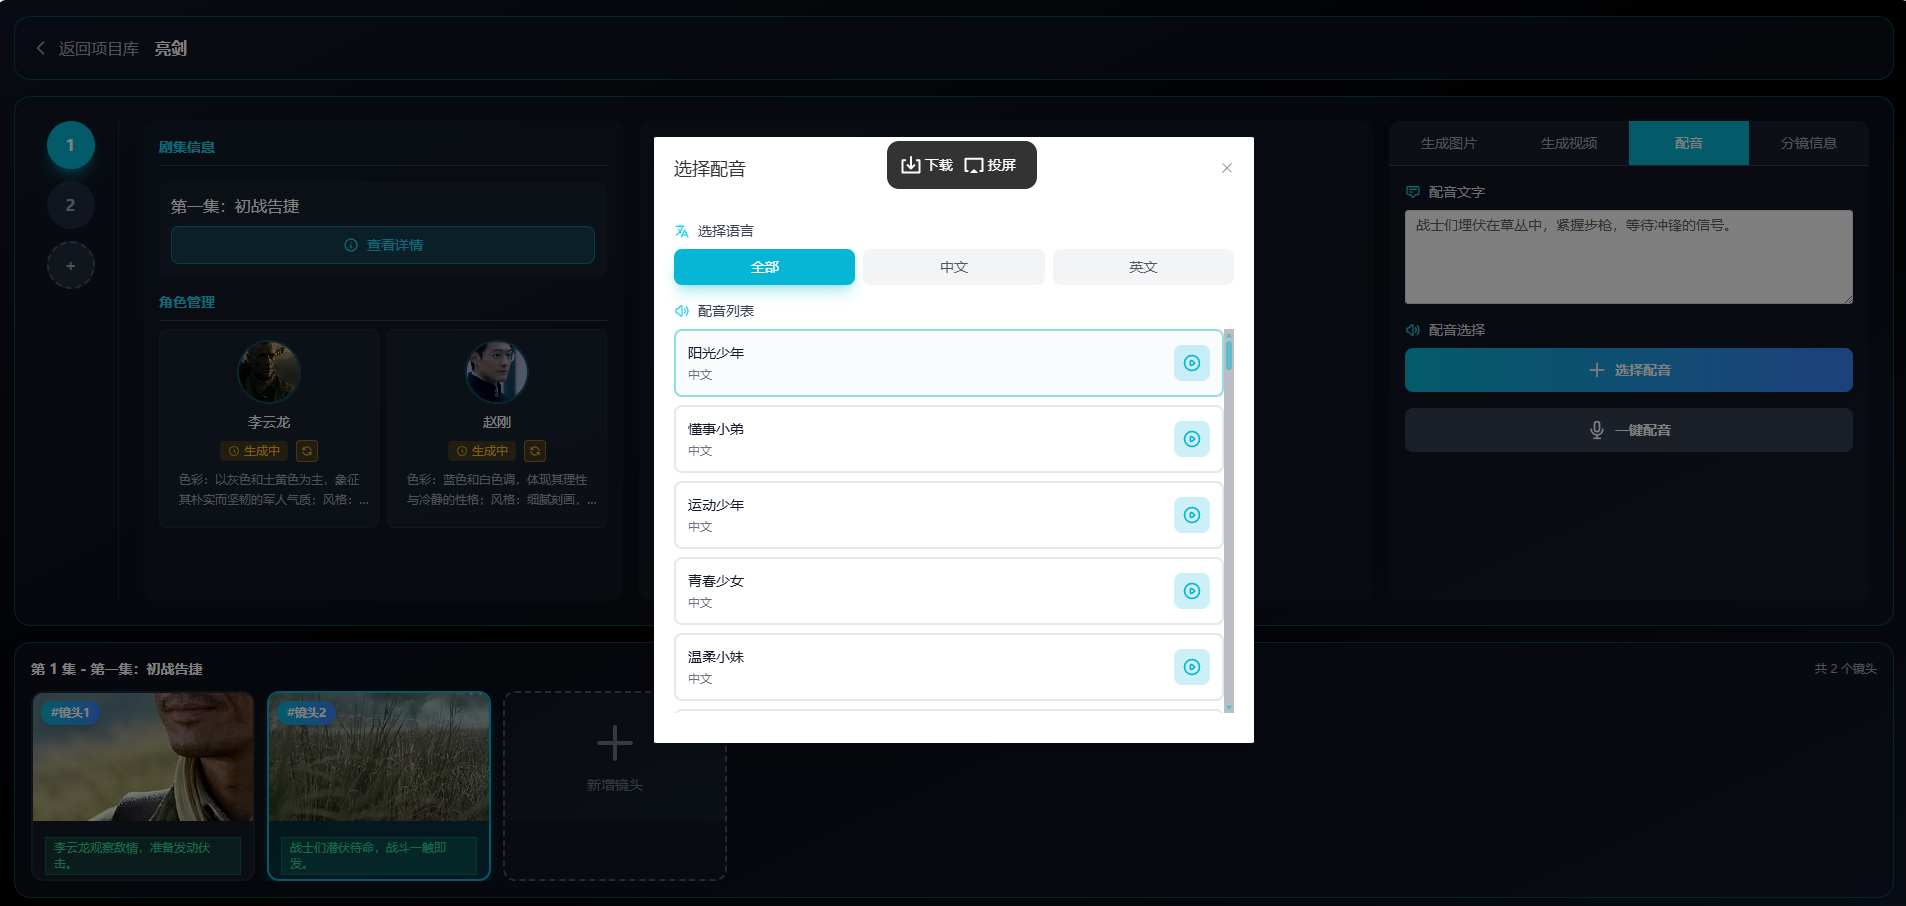This screenshot has width=1906, height=906.
Task: Play preview of 温柔小妹 voice
Action: pos(1191,667)
